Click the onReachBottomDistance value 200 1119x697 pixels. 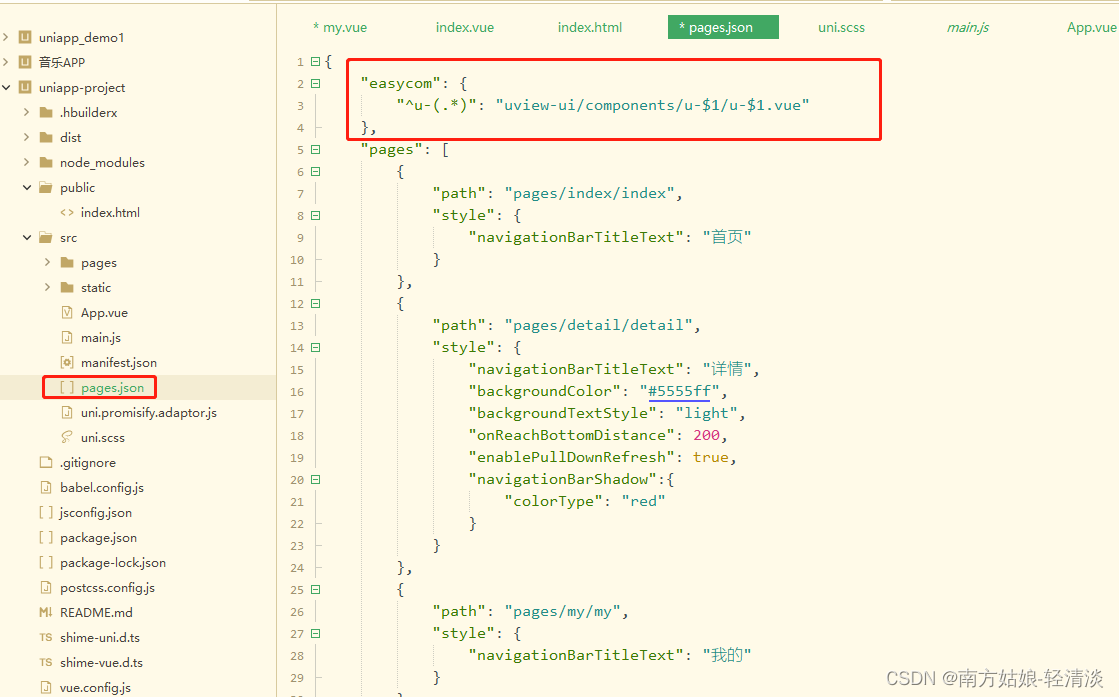click(707, 435)
